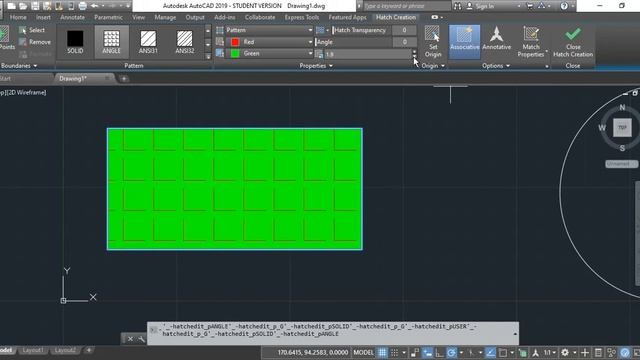This screenshot has width=640, height=360.
Task: Toggle object snap tracking icon
Action: [x=491, y=353]
